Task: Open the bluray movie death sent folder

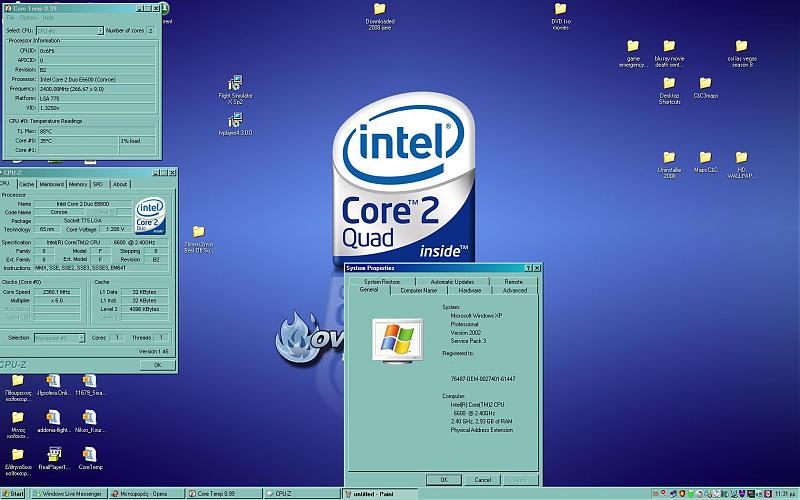Action: pos(669,54)
